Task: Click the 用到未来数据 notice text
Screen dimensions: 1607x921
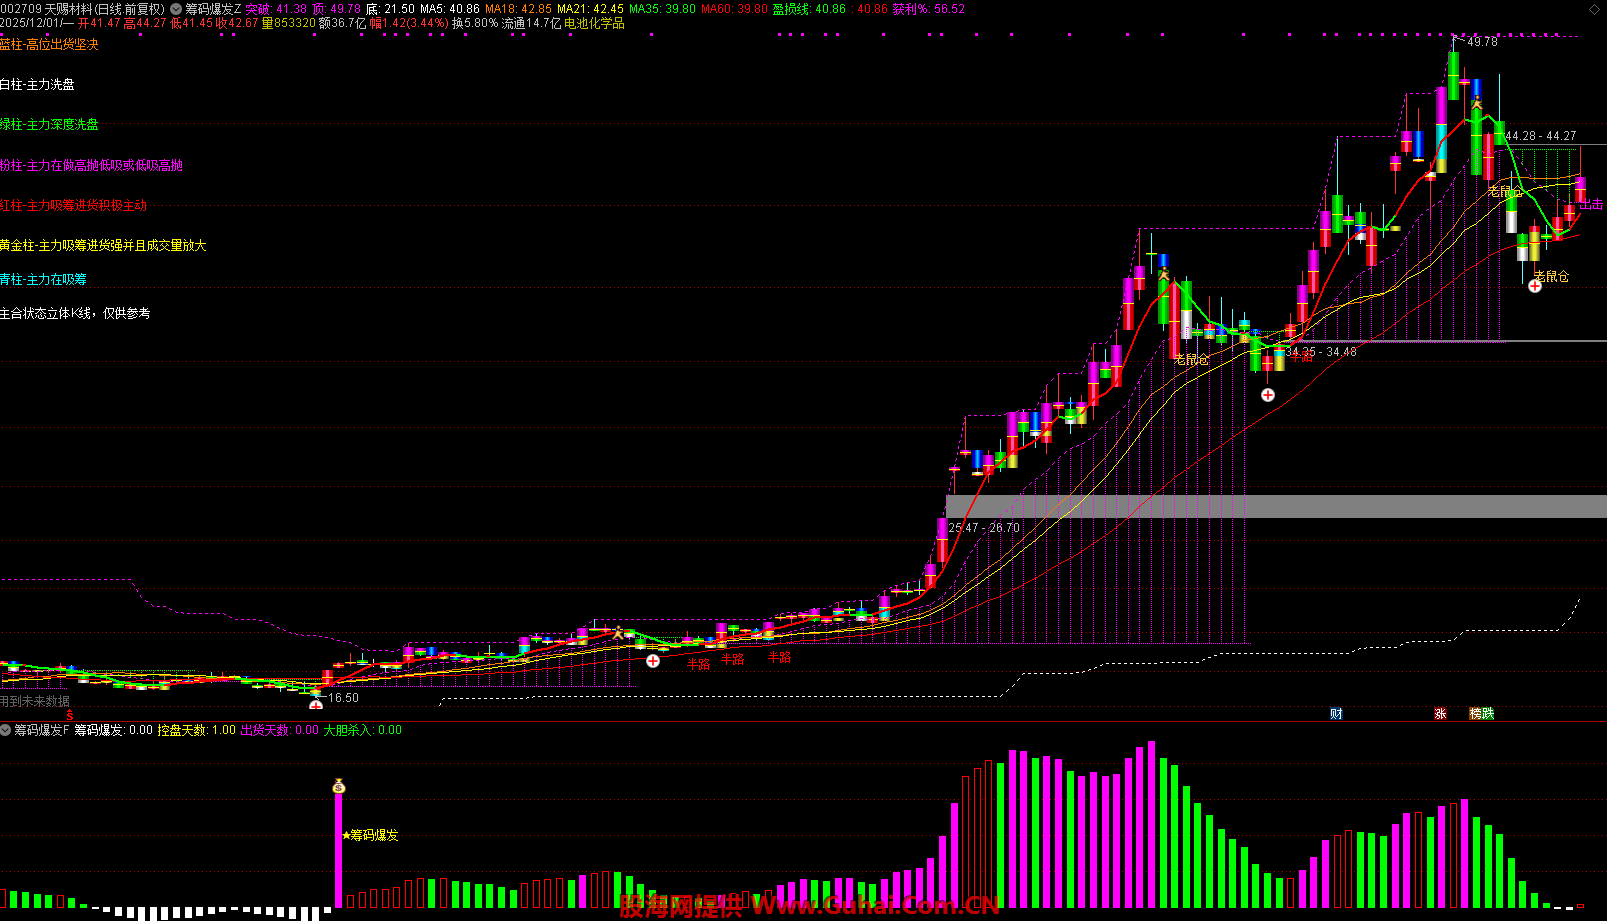Action: coord(35,701)
